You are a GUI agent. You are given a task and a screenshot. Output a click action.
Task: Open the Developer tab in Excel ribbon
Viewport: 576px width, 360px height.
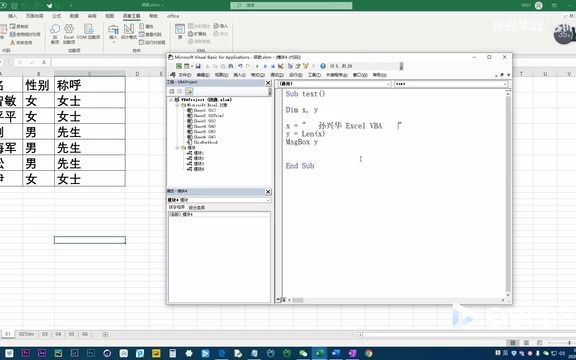(x=132, y=16)
